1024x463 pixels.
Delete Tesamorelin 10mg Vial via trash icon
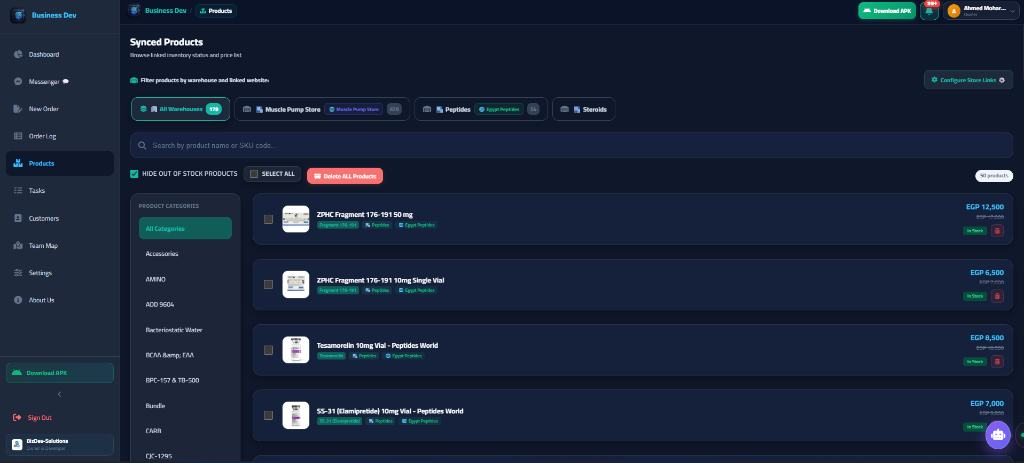tap(997, 361)
